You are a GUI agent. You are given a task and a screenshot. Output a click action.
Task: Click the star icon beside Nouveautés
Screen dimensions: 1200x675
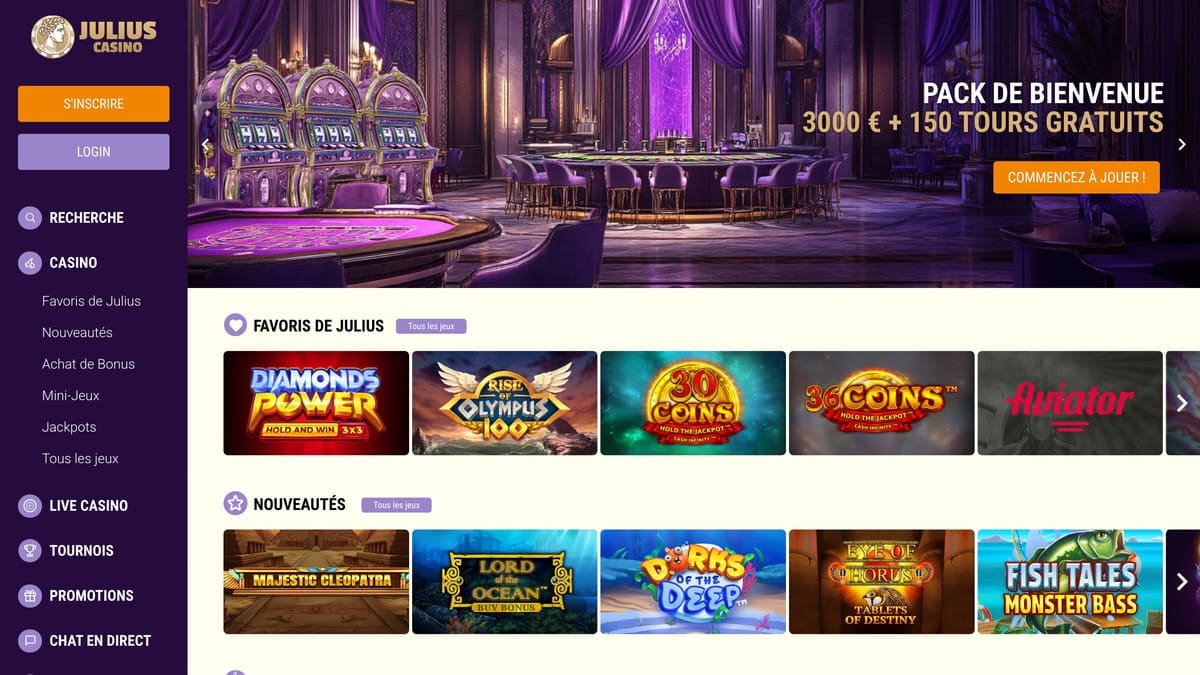tap(235, 504)
